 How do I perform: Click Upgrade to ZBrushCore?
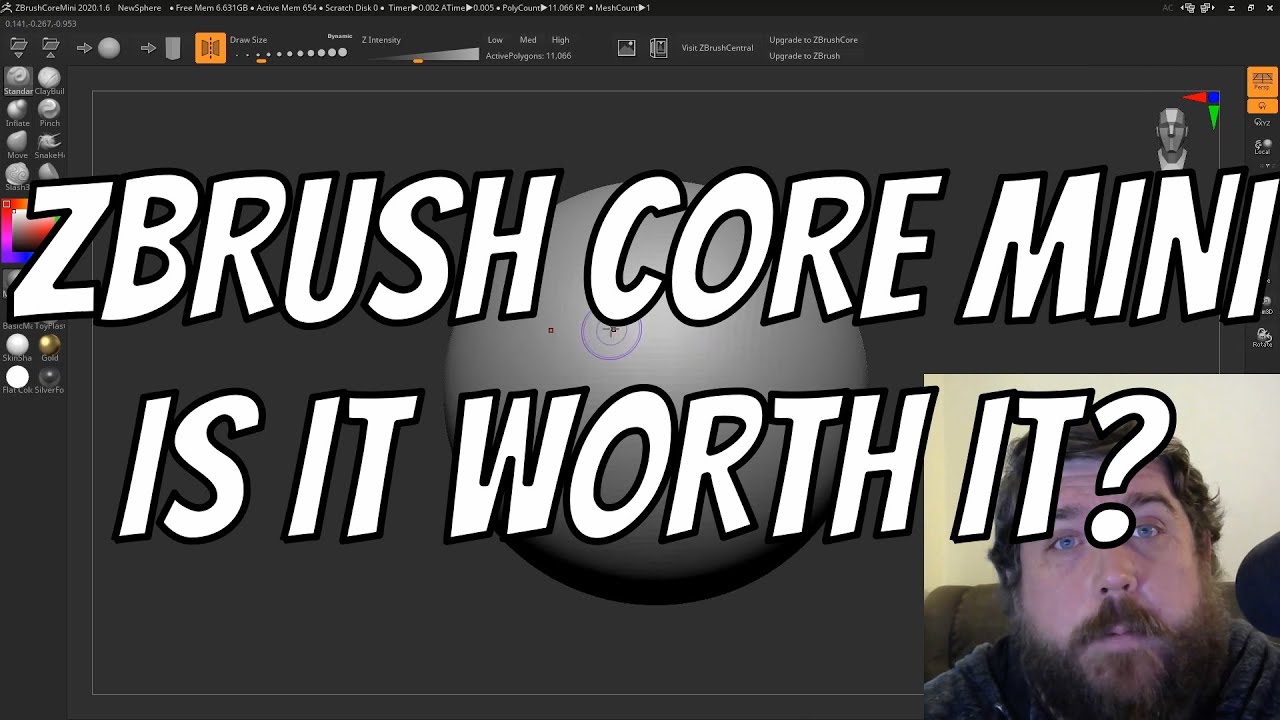(813, 40)
